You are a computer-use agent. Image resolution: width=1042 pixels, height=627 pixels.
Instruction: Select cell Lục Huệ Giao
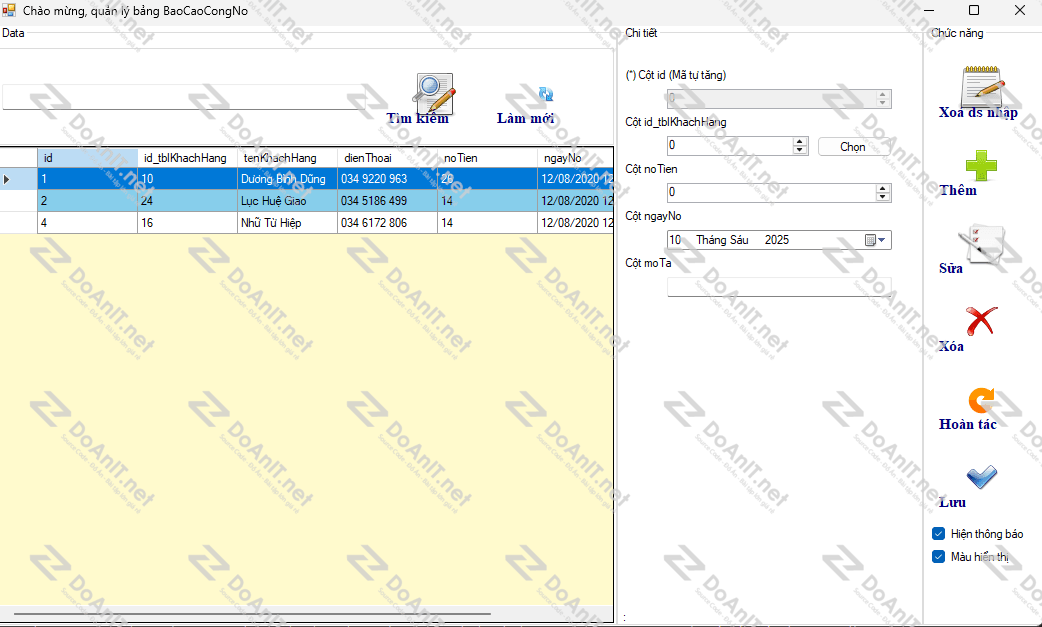287,201
